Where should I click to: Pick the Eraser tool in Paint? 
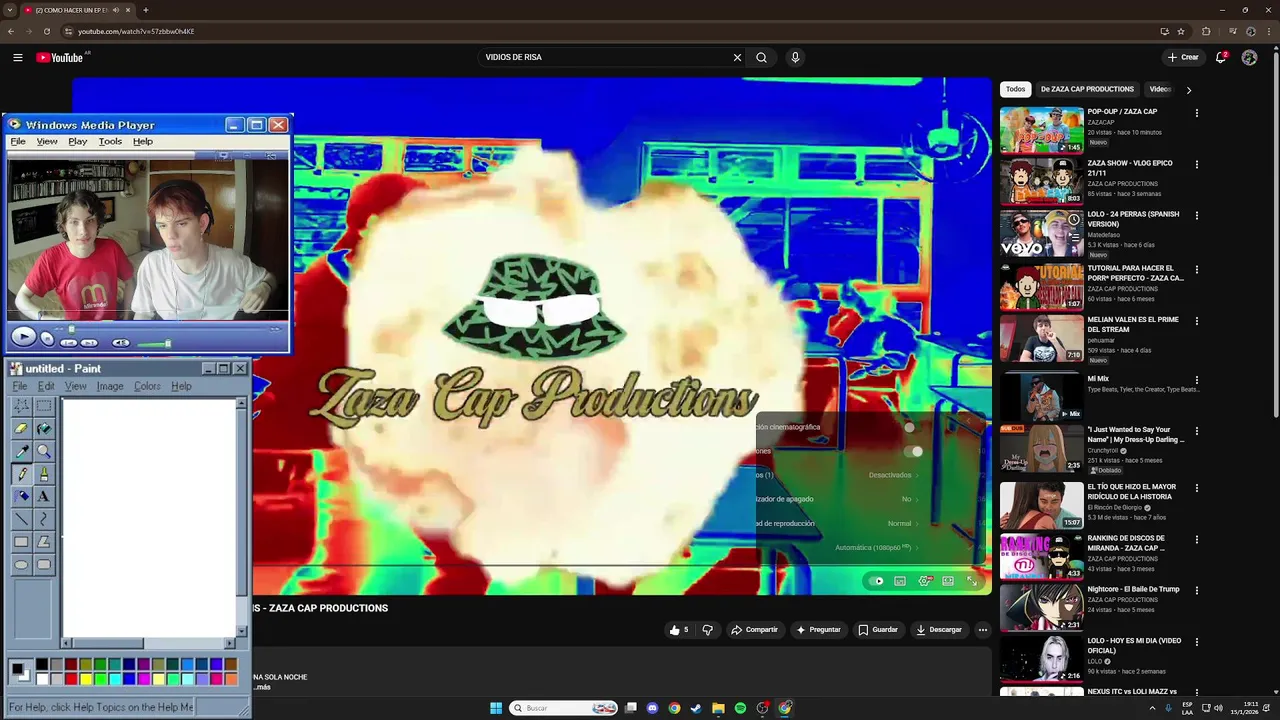tap(21, 429)
